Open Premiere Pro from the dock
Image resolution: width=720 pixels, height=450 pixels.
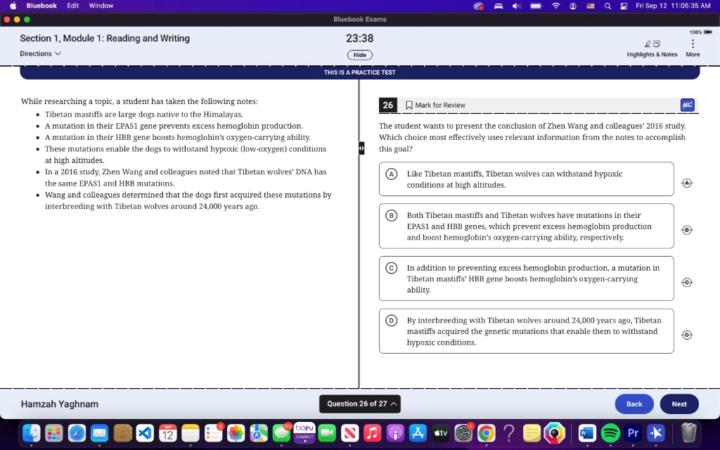(633, 433)
